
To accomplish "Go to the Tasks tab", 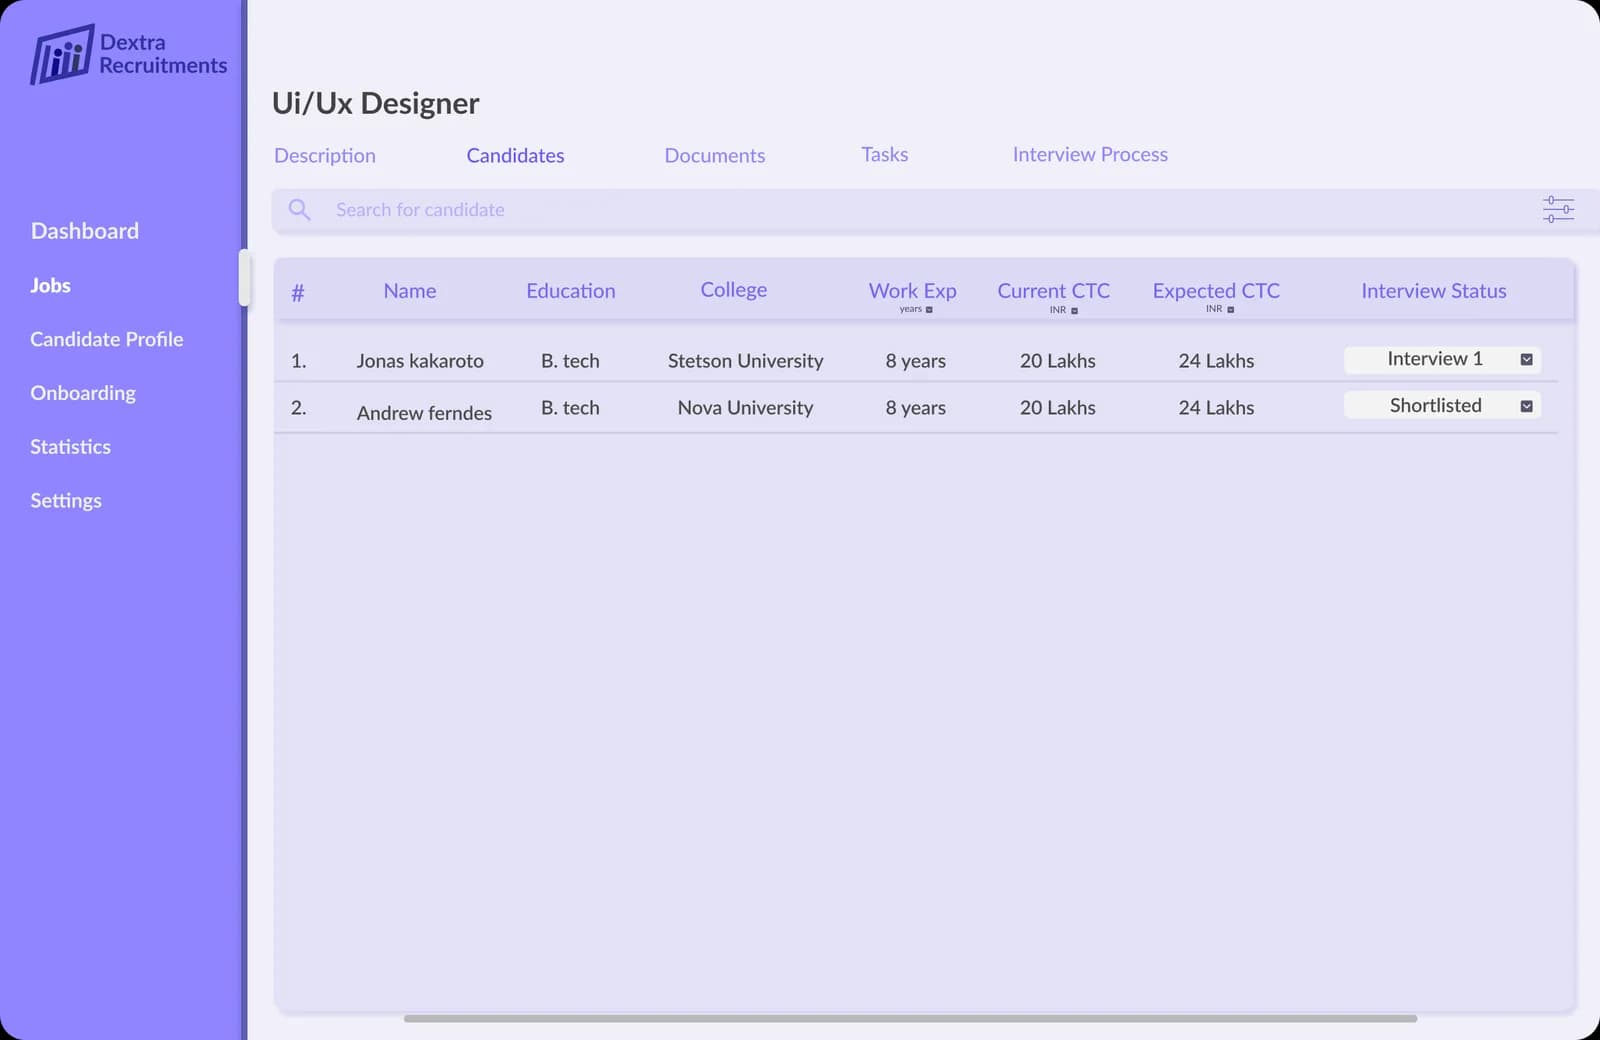I will tap(885, 155).
